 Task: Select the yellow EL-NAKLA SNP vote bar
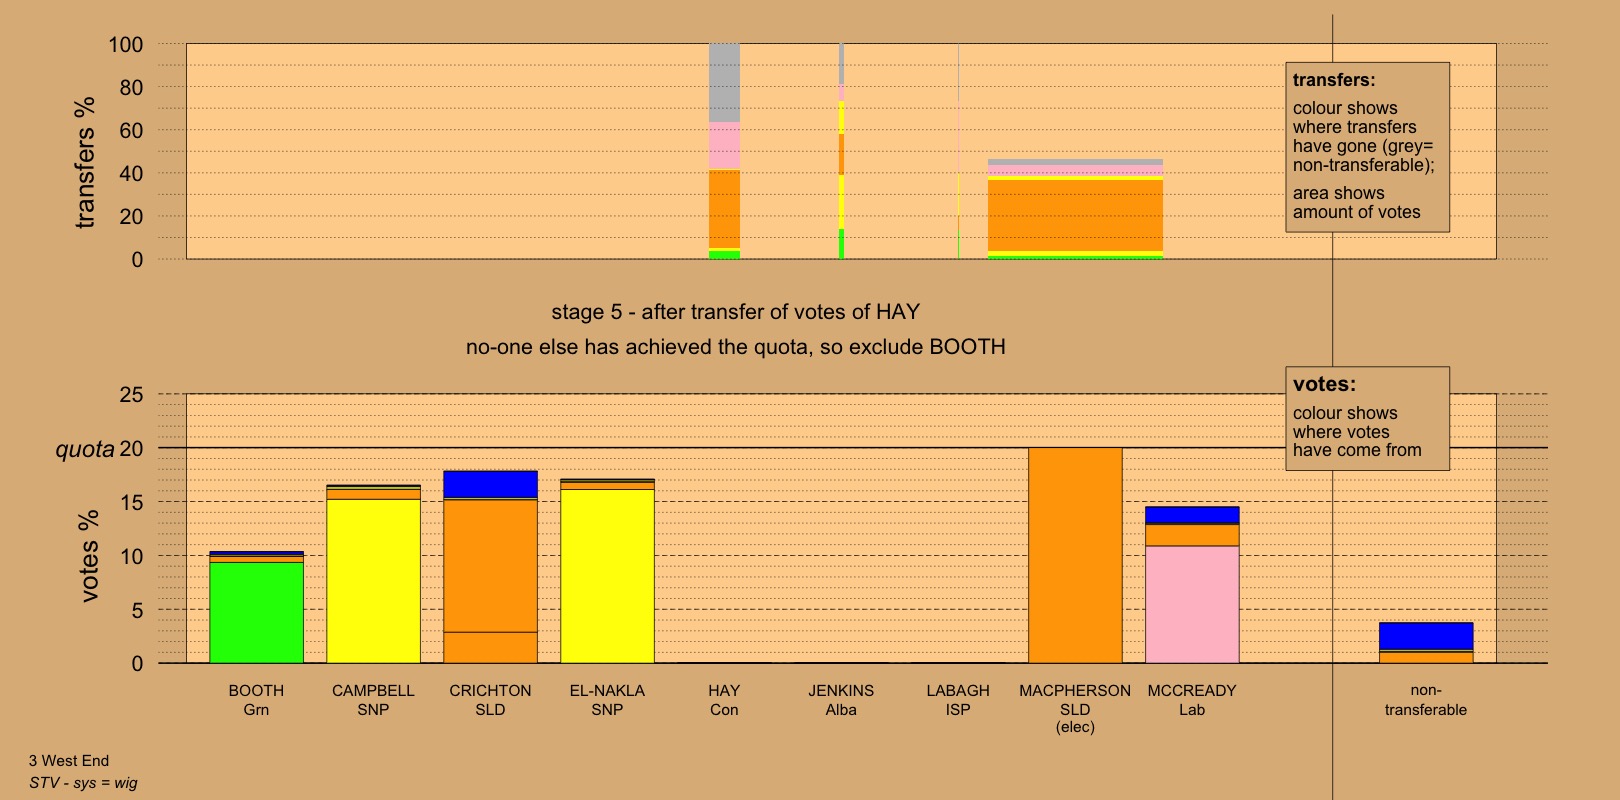coord(607,575)
